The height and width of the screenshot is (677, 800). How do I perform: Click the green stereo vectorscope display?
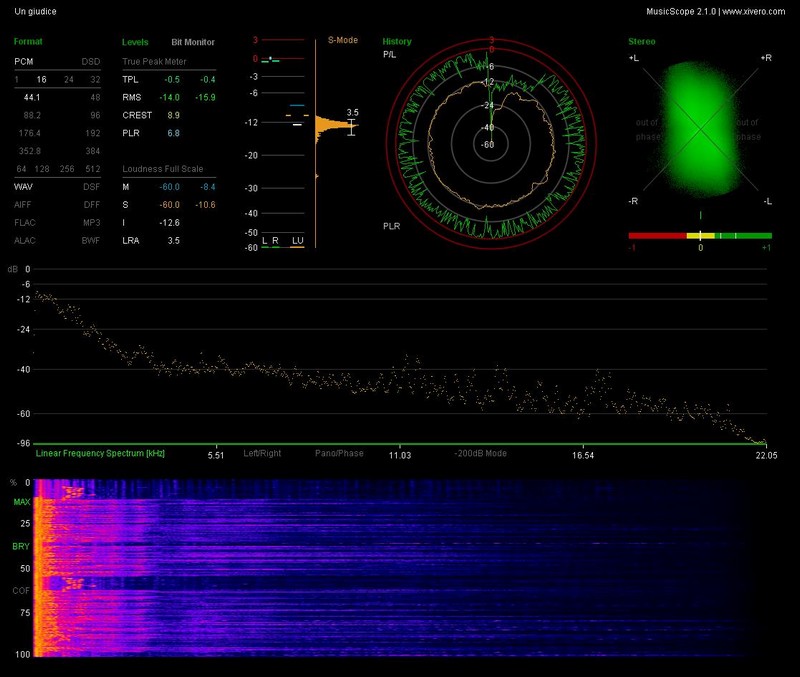point(701,130)
